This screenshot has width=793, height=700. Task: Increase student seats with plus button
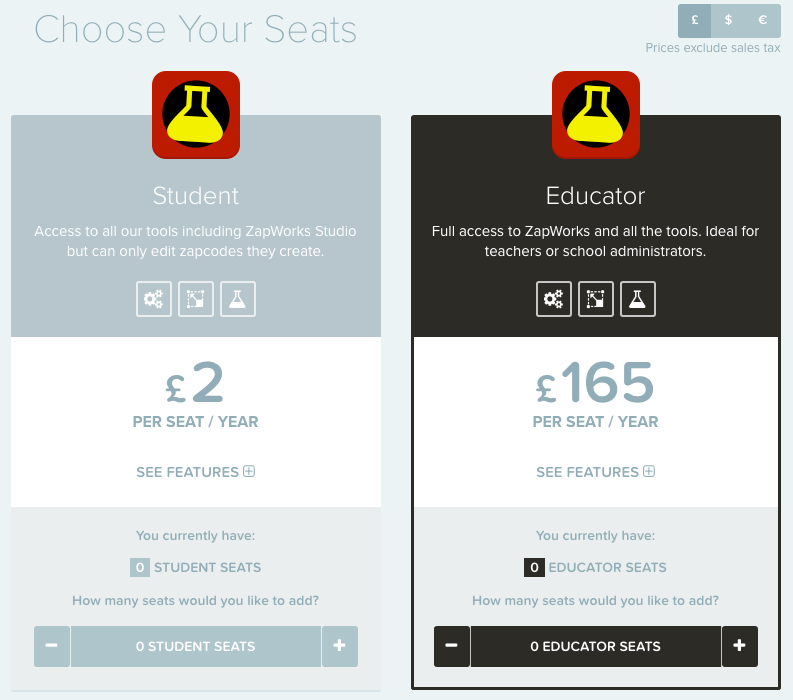tap(339, 646)
